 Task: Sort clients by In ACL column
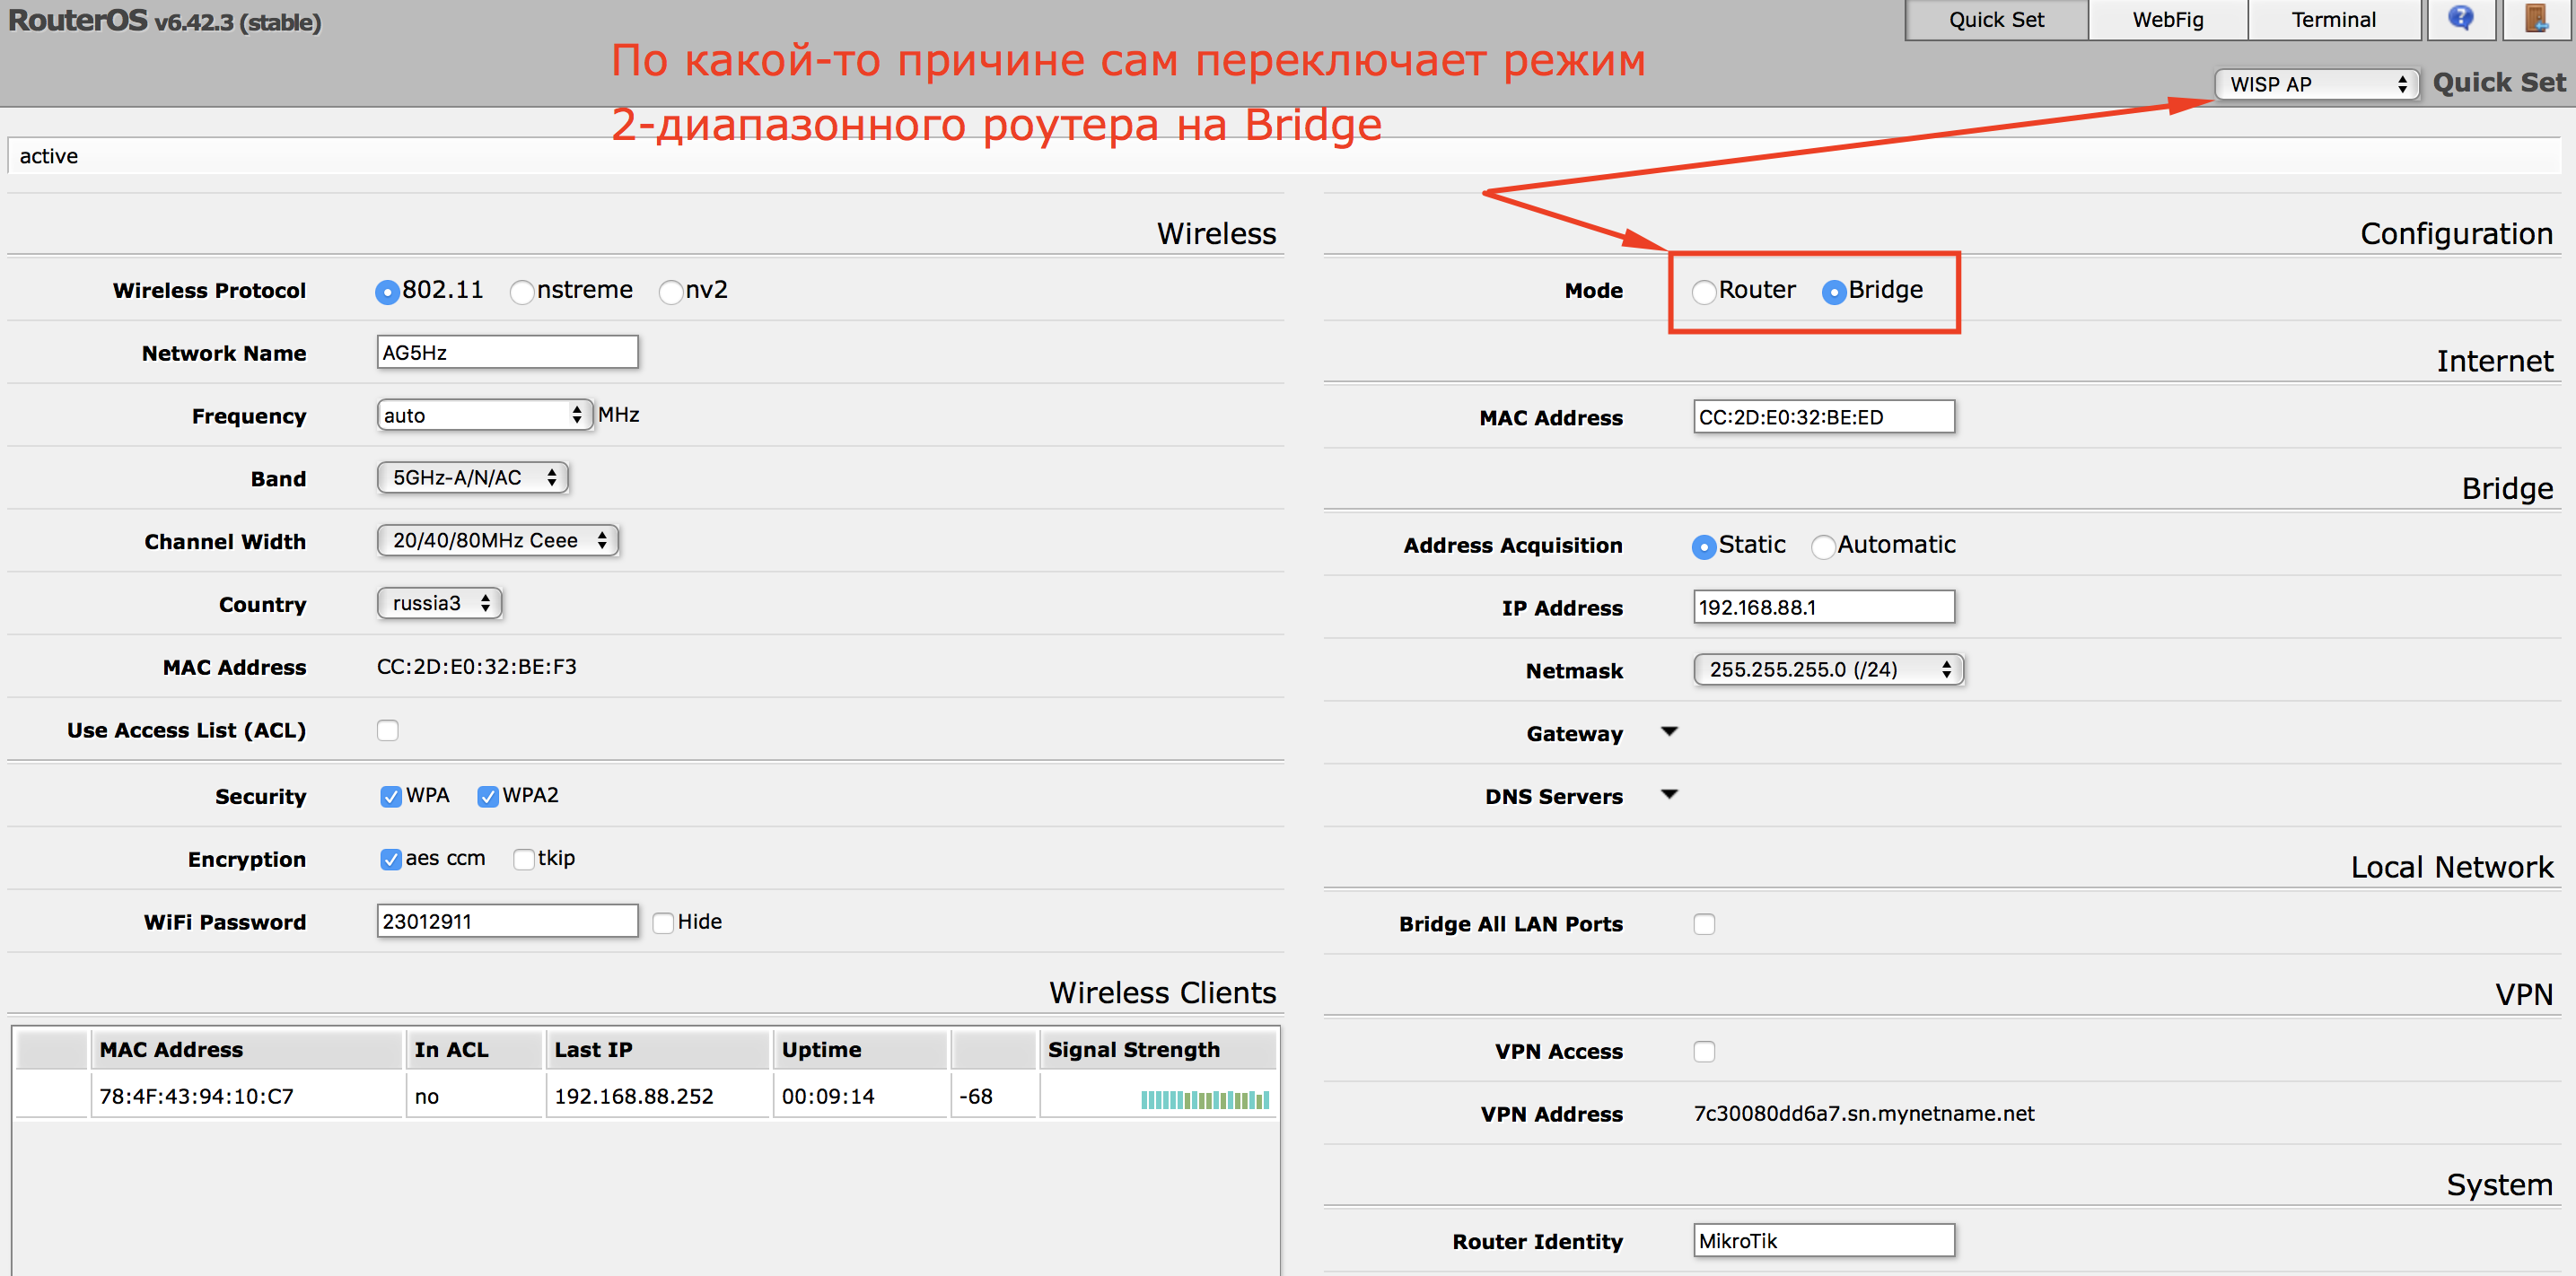[475, 1050]
